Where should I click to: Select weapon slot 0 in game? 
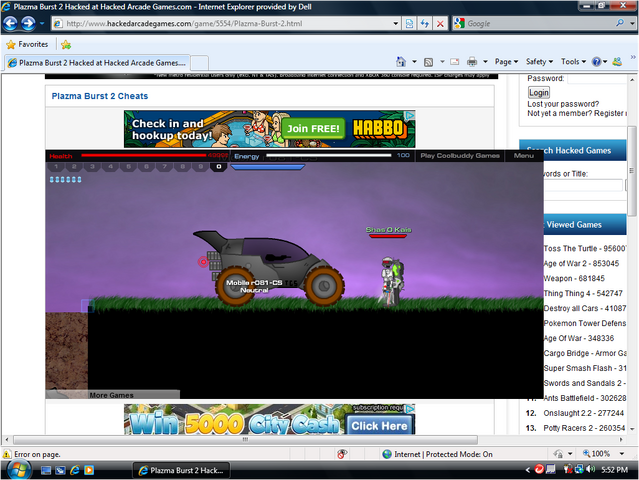click(218, 166)
